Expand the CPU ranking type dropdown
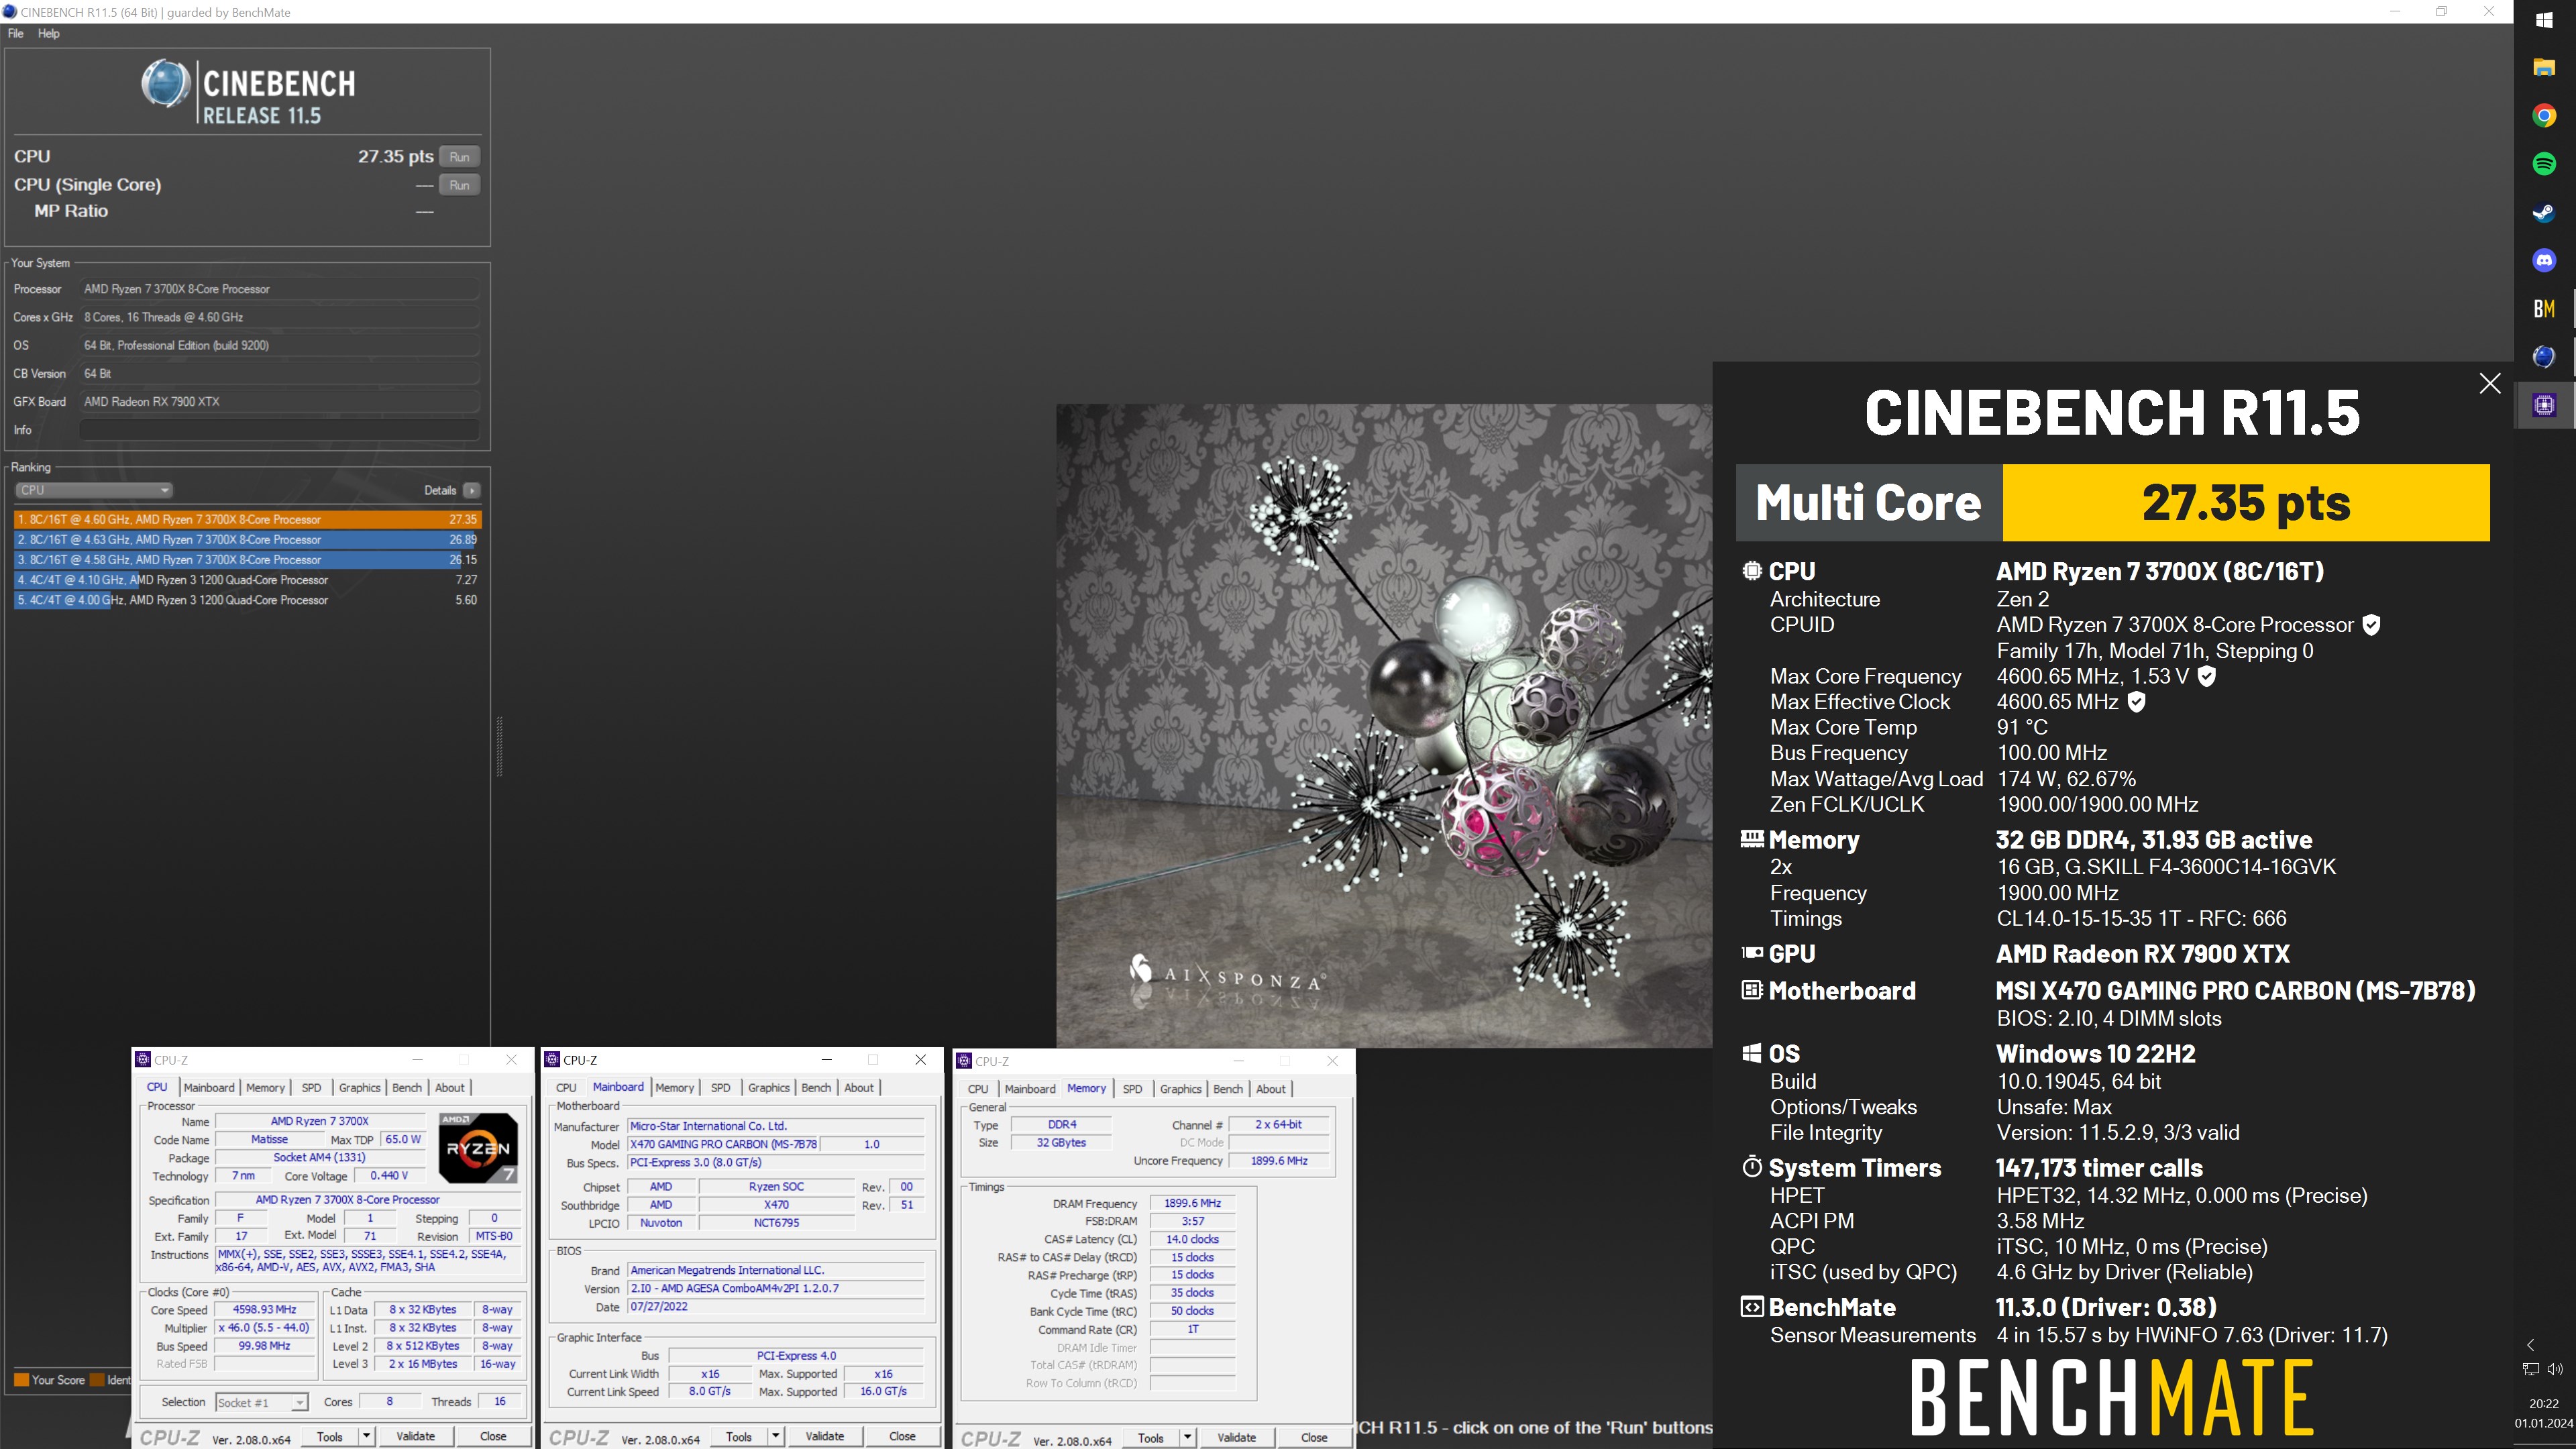This screenshot has width=2576, height=1449. point(94,490)
